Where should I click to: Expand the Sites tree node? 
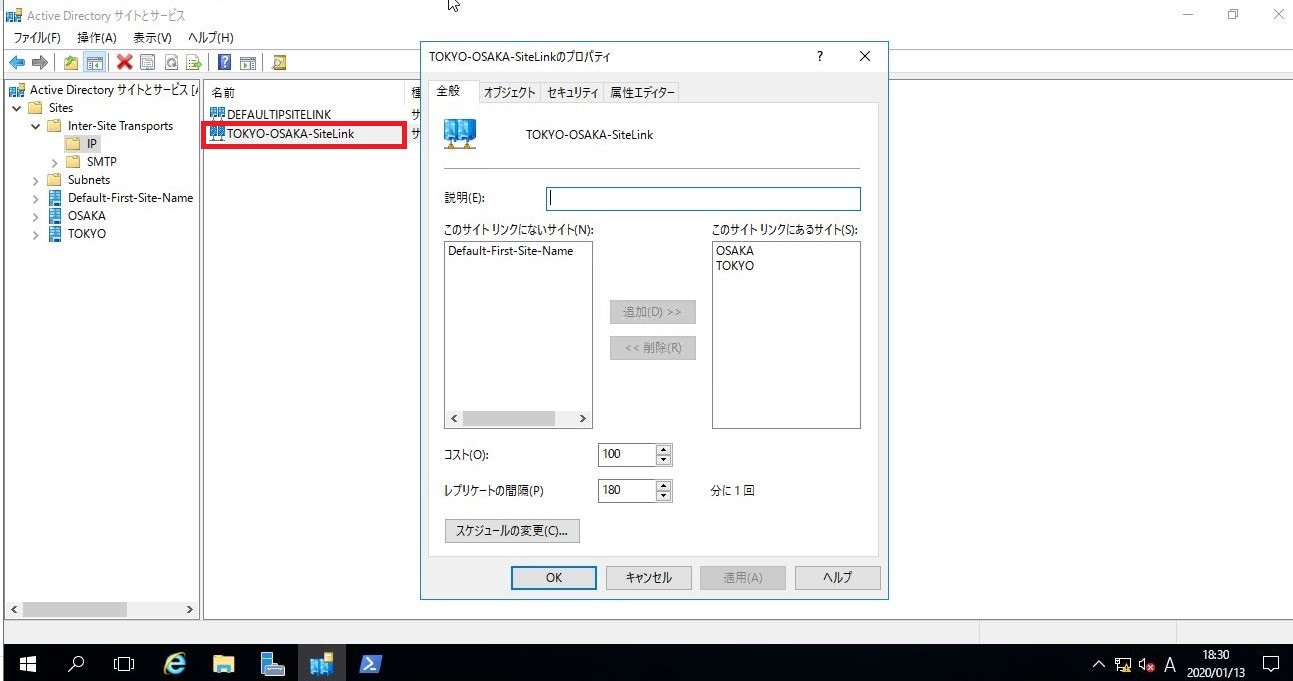click(16, 107)
